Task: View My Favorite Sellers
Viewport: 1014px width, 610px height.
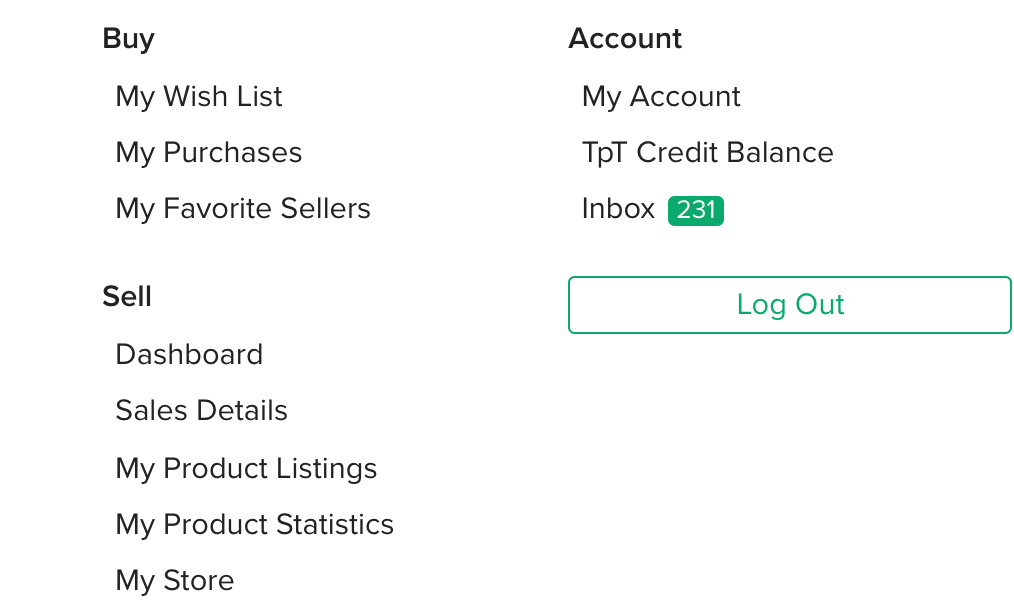Action: [243, 208]
